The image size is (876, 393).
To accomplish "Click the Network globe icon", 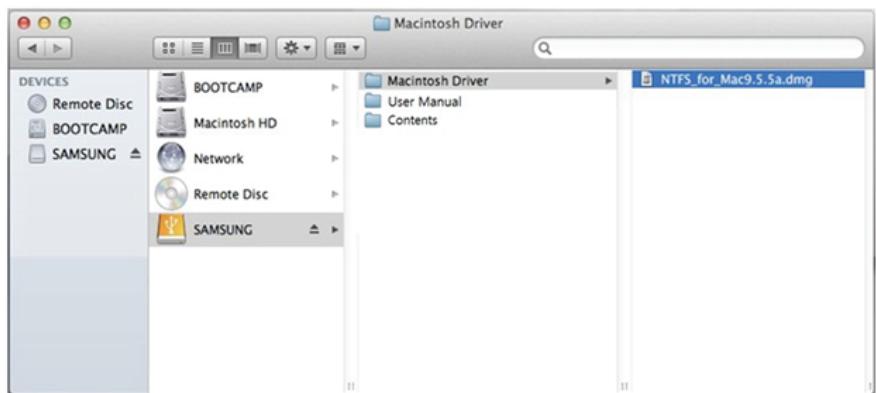I will coord(171,159).
